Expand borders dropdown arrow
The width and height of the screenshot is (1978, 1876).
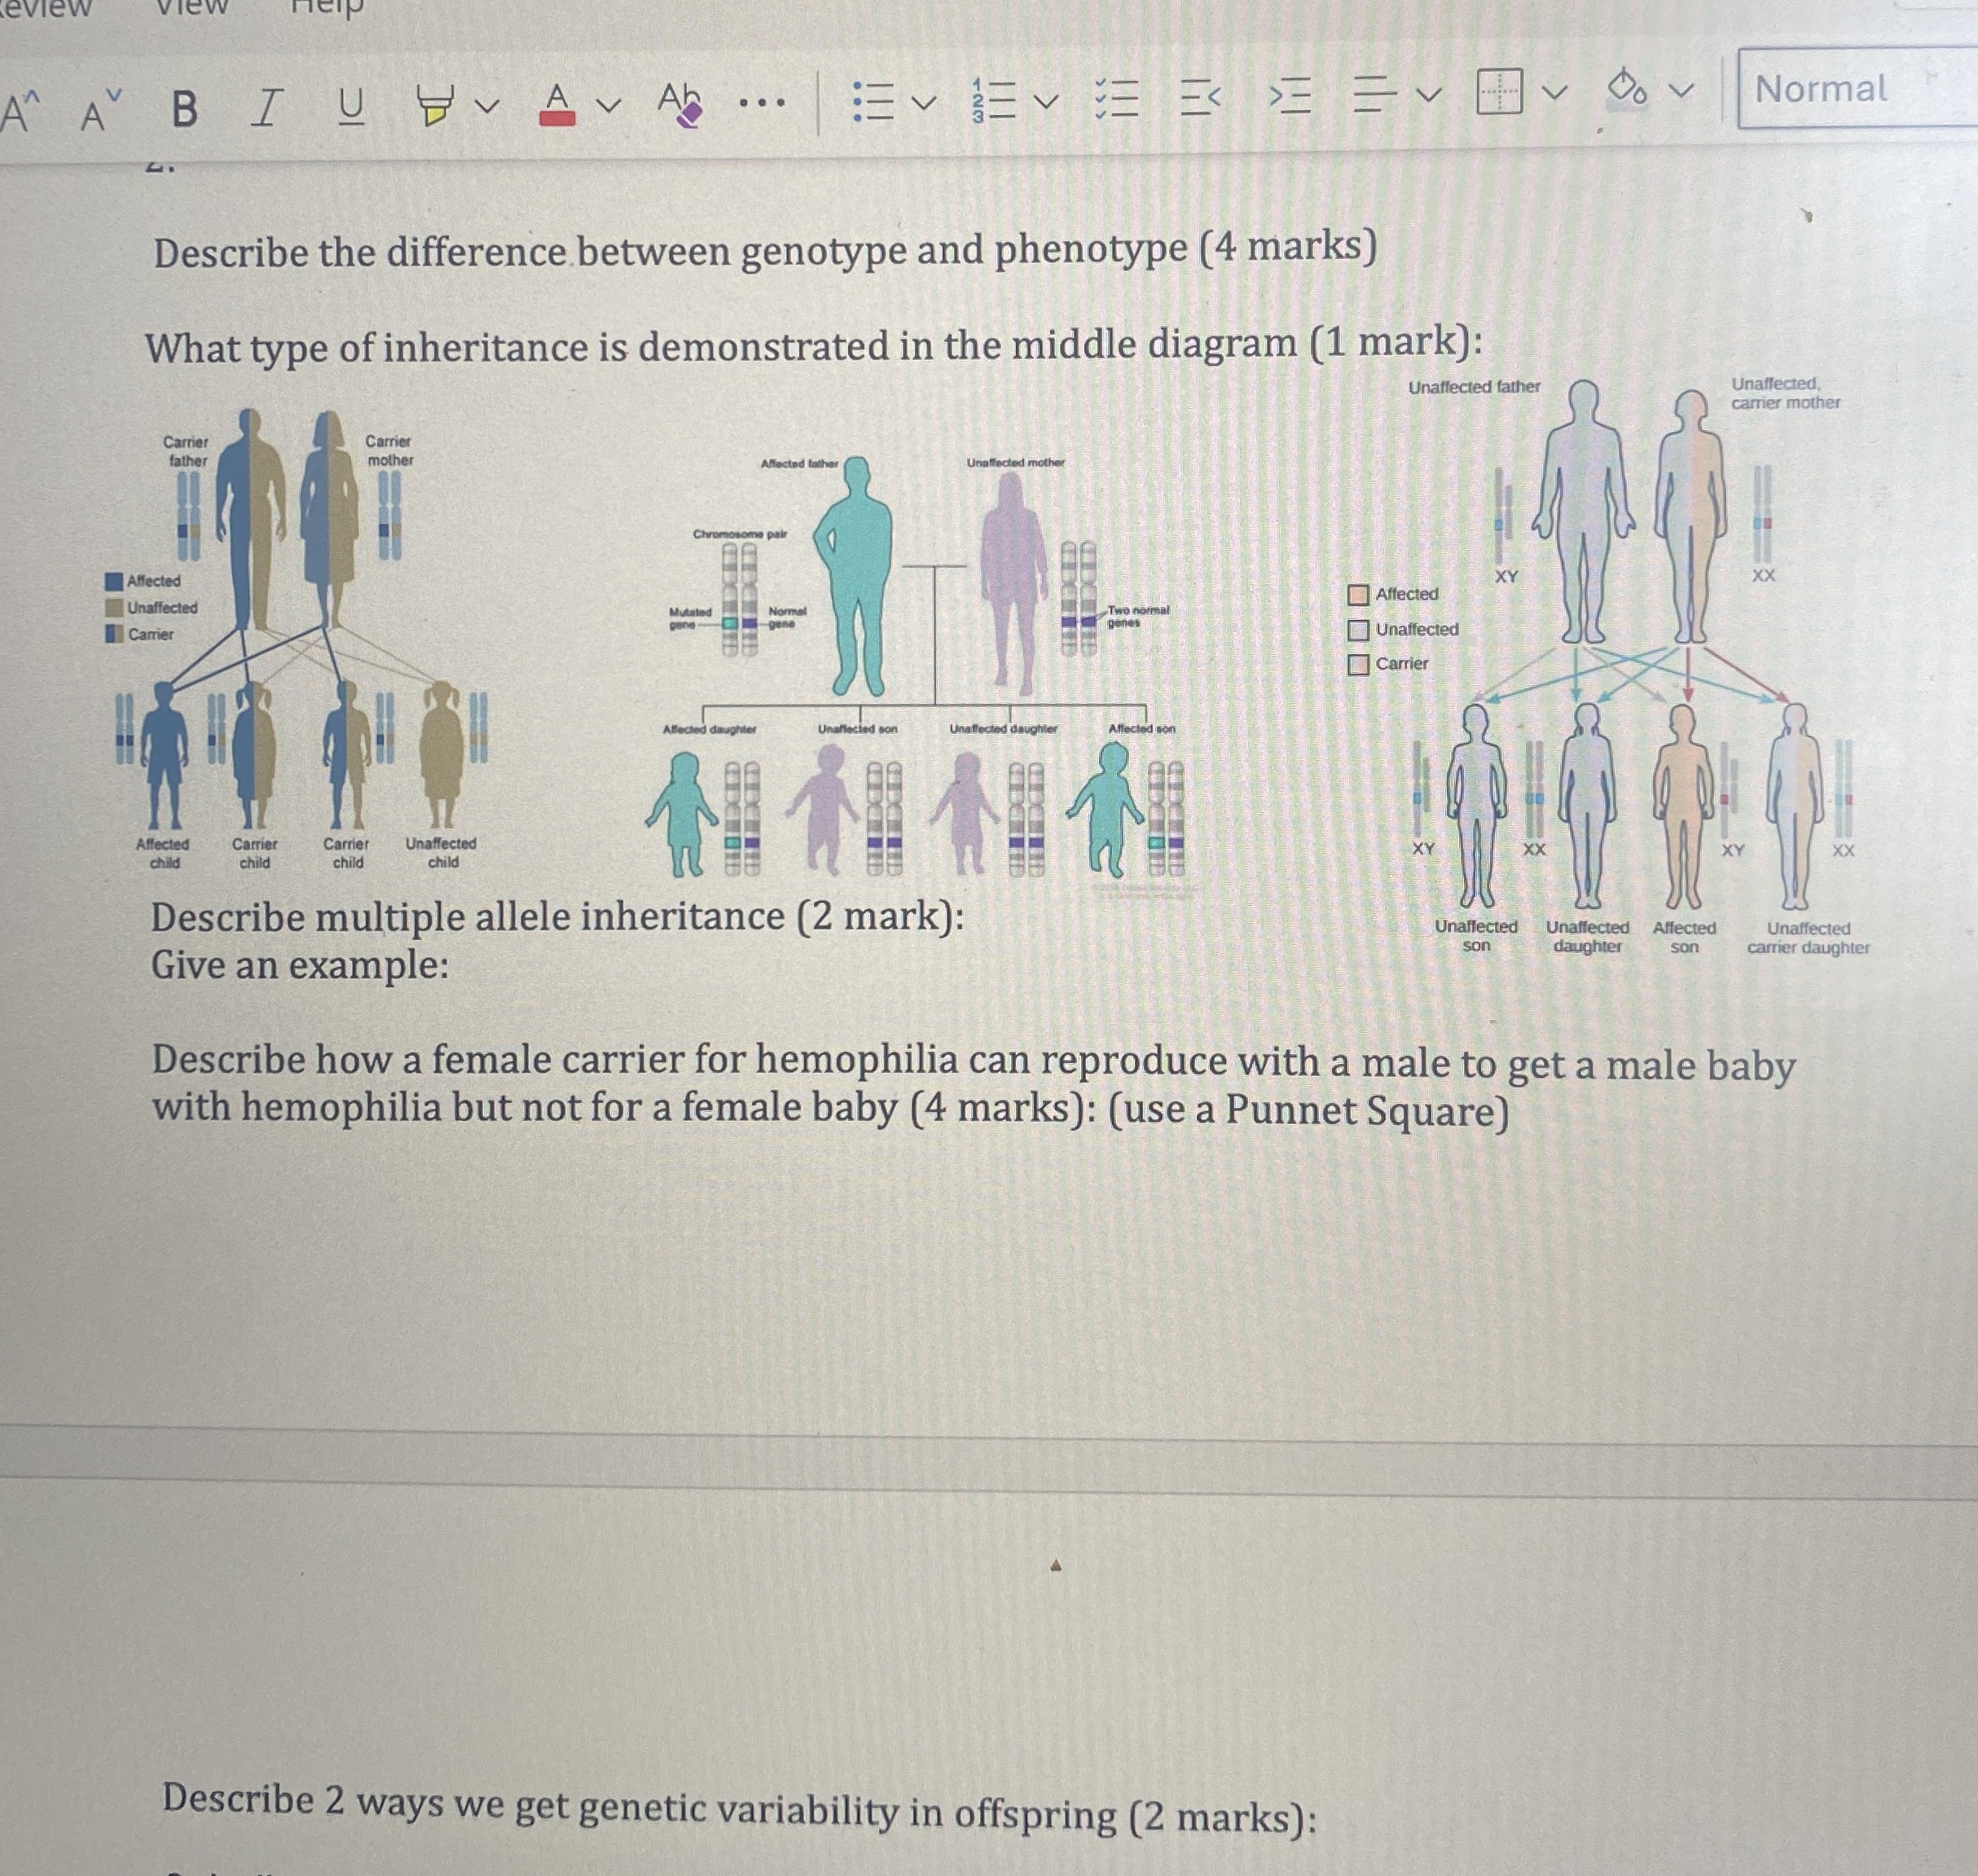pyautogui.click(x=1554, y=93)
